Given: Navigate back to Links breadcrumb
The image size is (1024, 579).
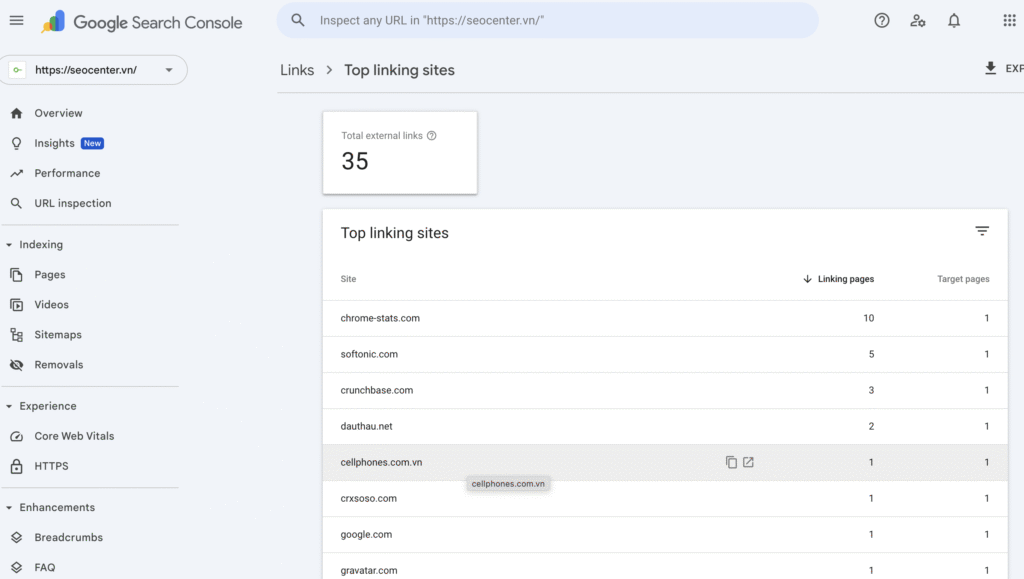Looking at the screenshot, I should pyautogui.click(x=297, y=70).
